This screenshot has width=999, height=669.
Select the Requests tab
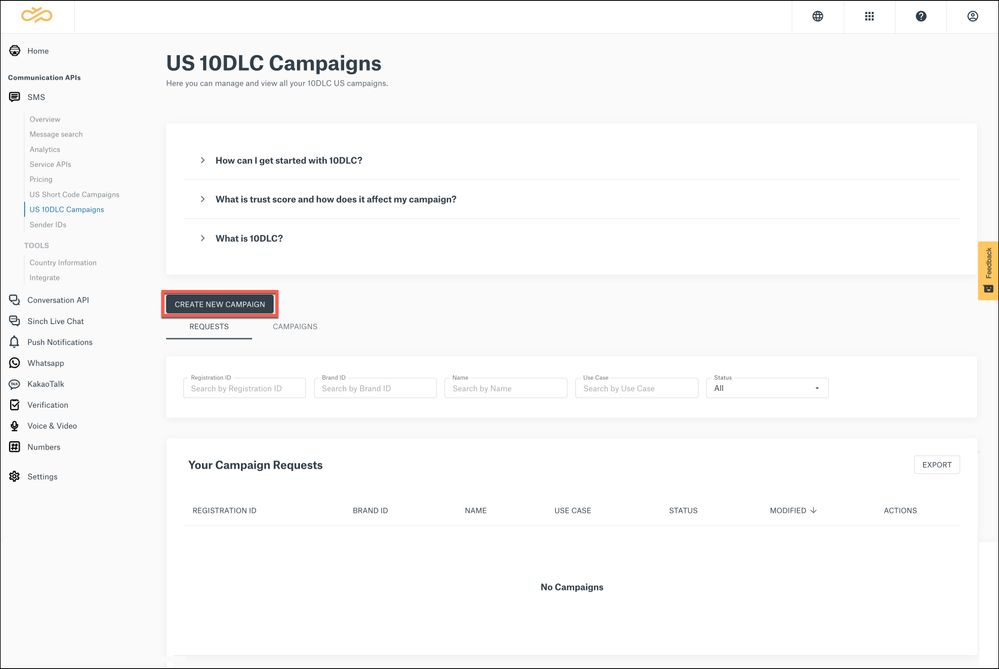coord(209,327)
